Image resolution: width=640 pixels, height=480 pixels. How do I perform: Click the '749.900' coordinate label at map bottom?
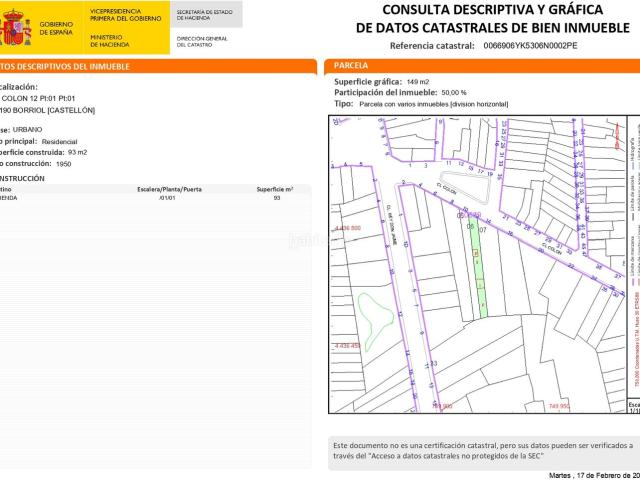tap(442, 406)
